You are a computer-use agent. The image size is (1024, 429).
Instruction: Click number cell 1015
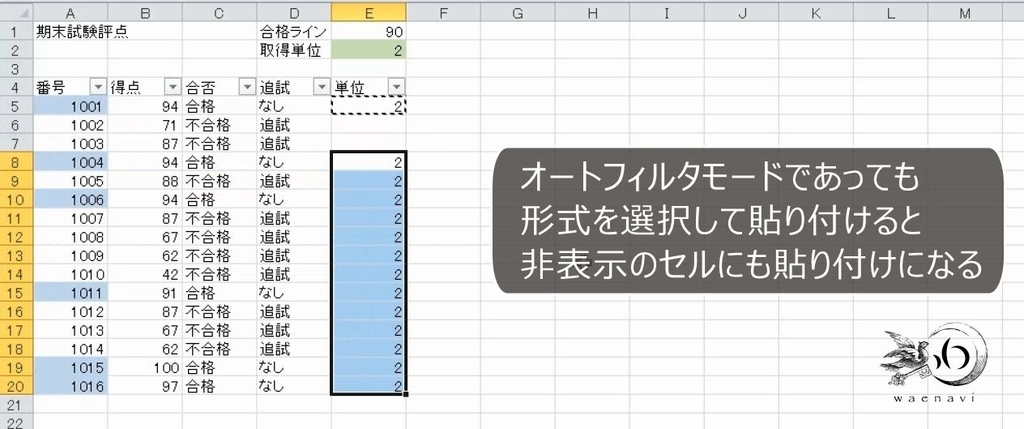(x=71, y=367)
